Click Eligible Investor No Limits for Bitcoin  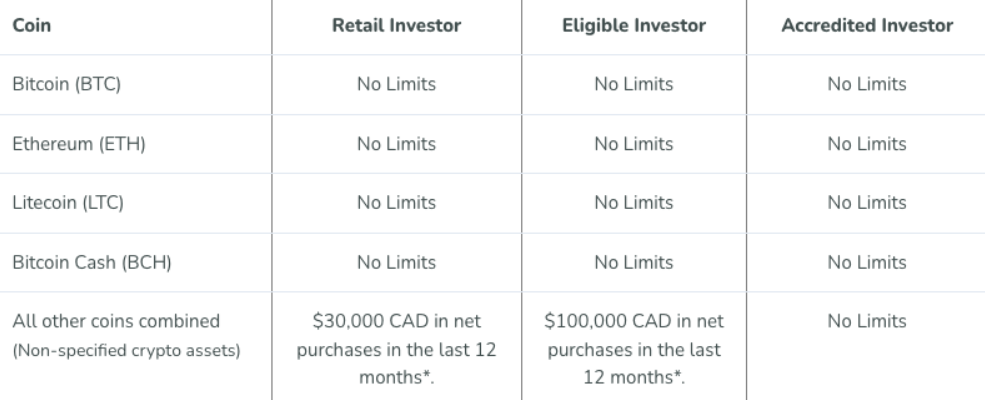click(634, 84)
